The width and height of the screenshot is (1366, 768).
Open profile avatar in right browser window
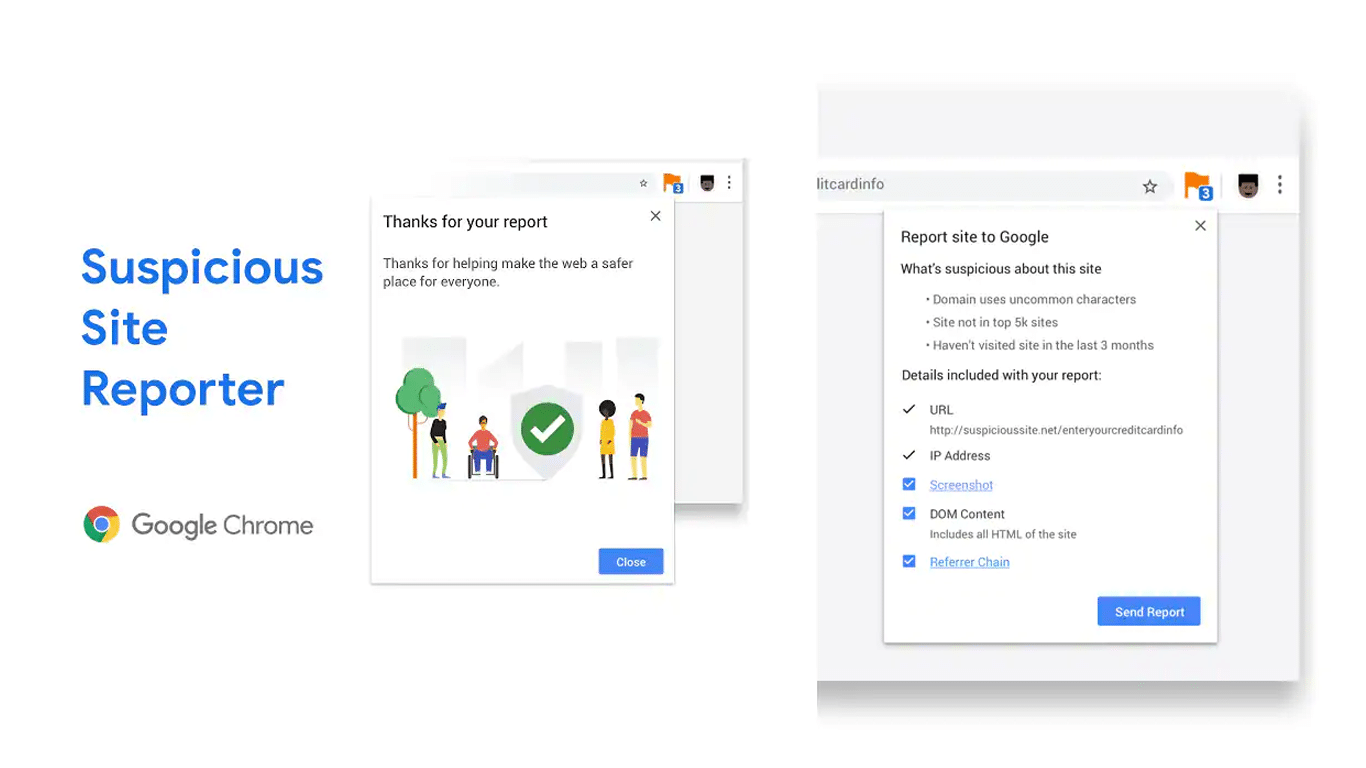[1247, 185]
